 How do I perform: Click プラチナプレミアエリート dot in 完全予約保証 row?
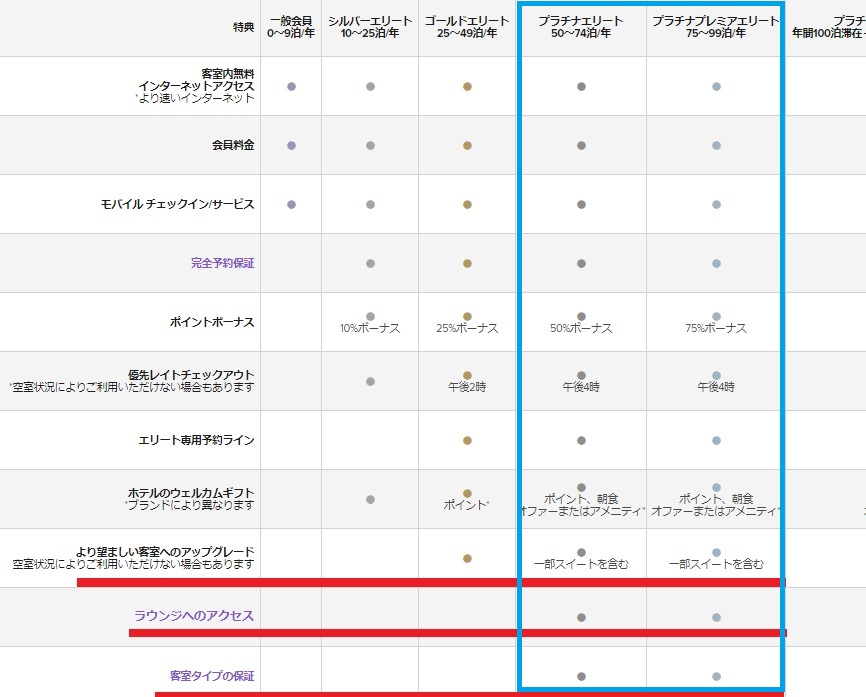point(716,263)
